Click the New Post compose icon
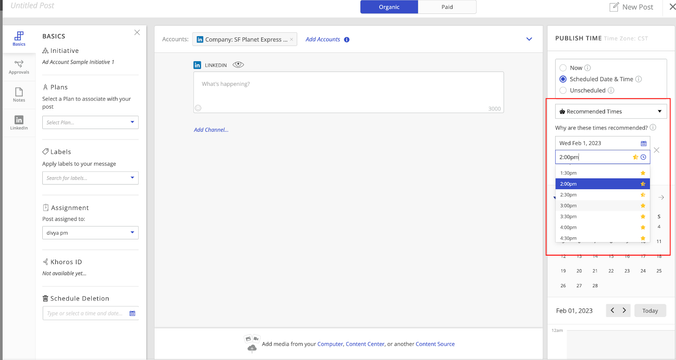The image size is (676, 360). tap(613, 7)
